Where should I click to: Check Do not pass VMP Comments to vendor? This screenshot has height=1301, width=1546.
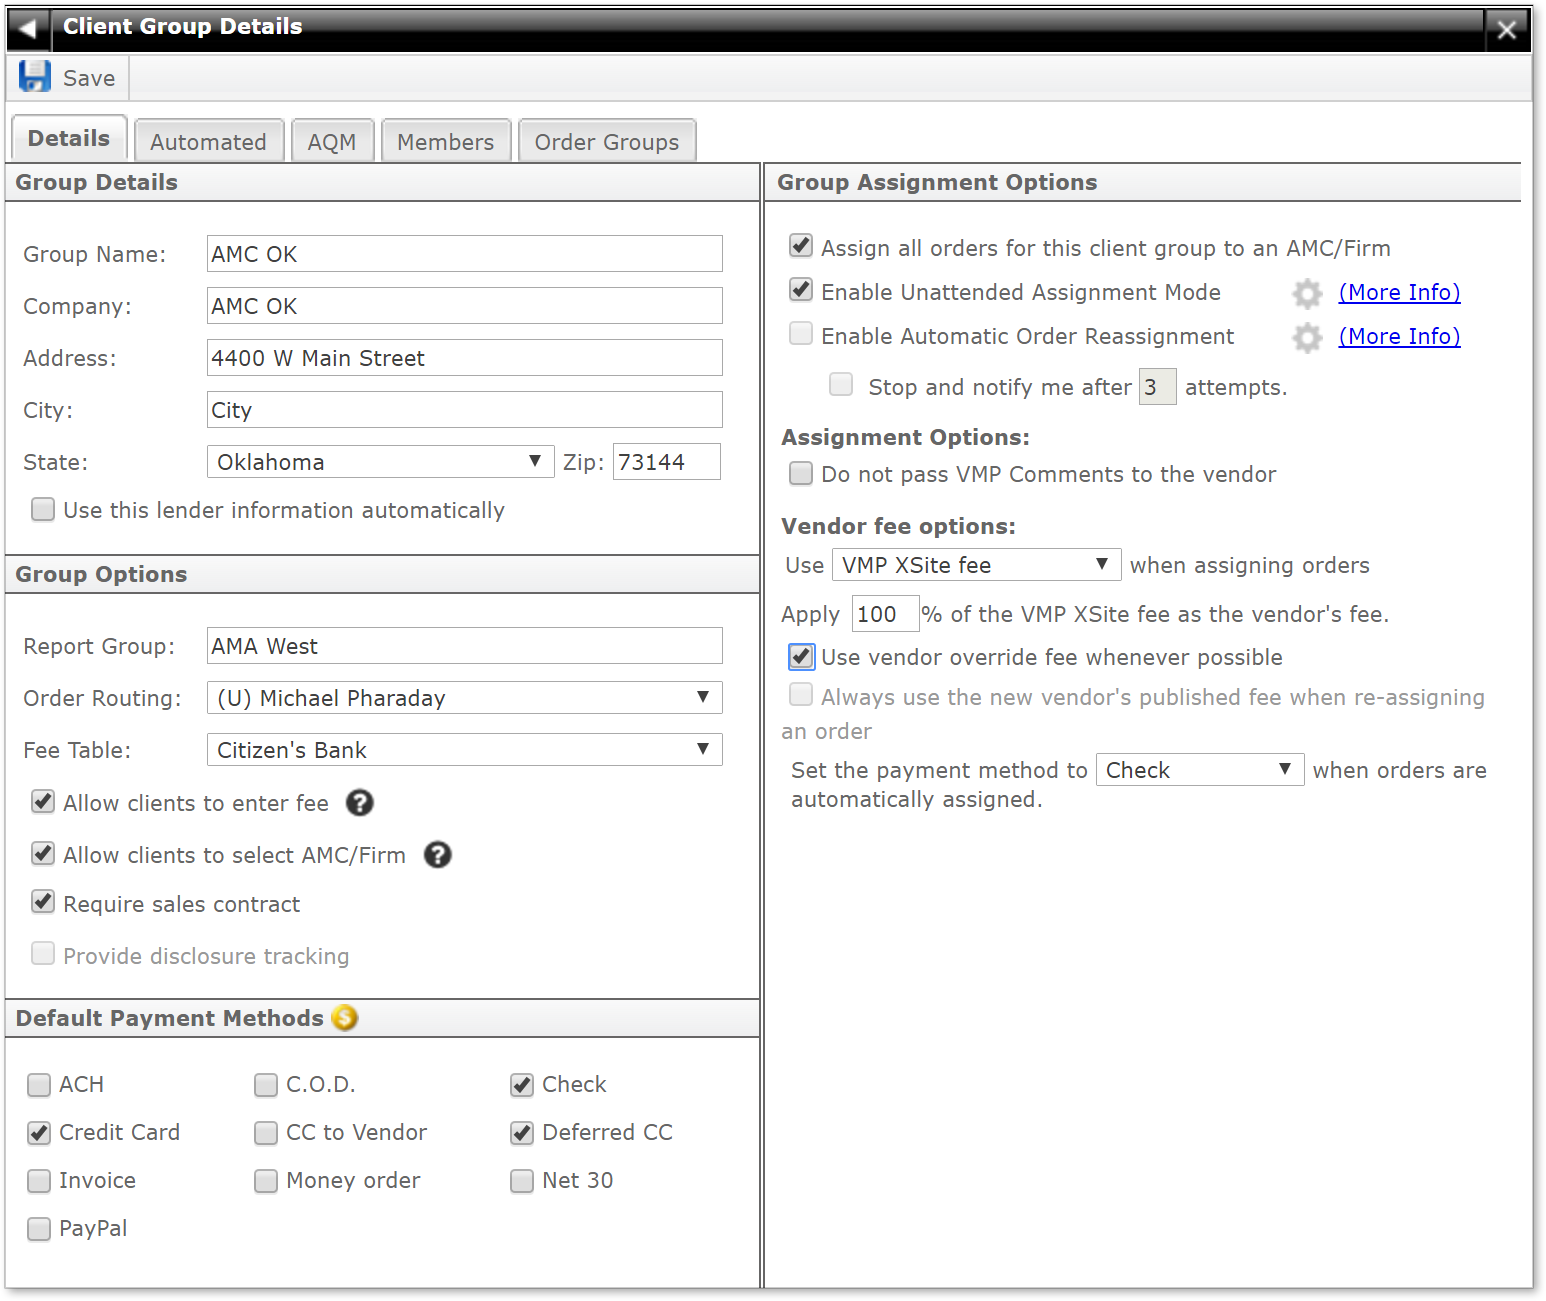(x=801, y=473)
